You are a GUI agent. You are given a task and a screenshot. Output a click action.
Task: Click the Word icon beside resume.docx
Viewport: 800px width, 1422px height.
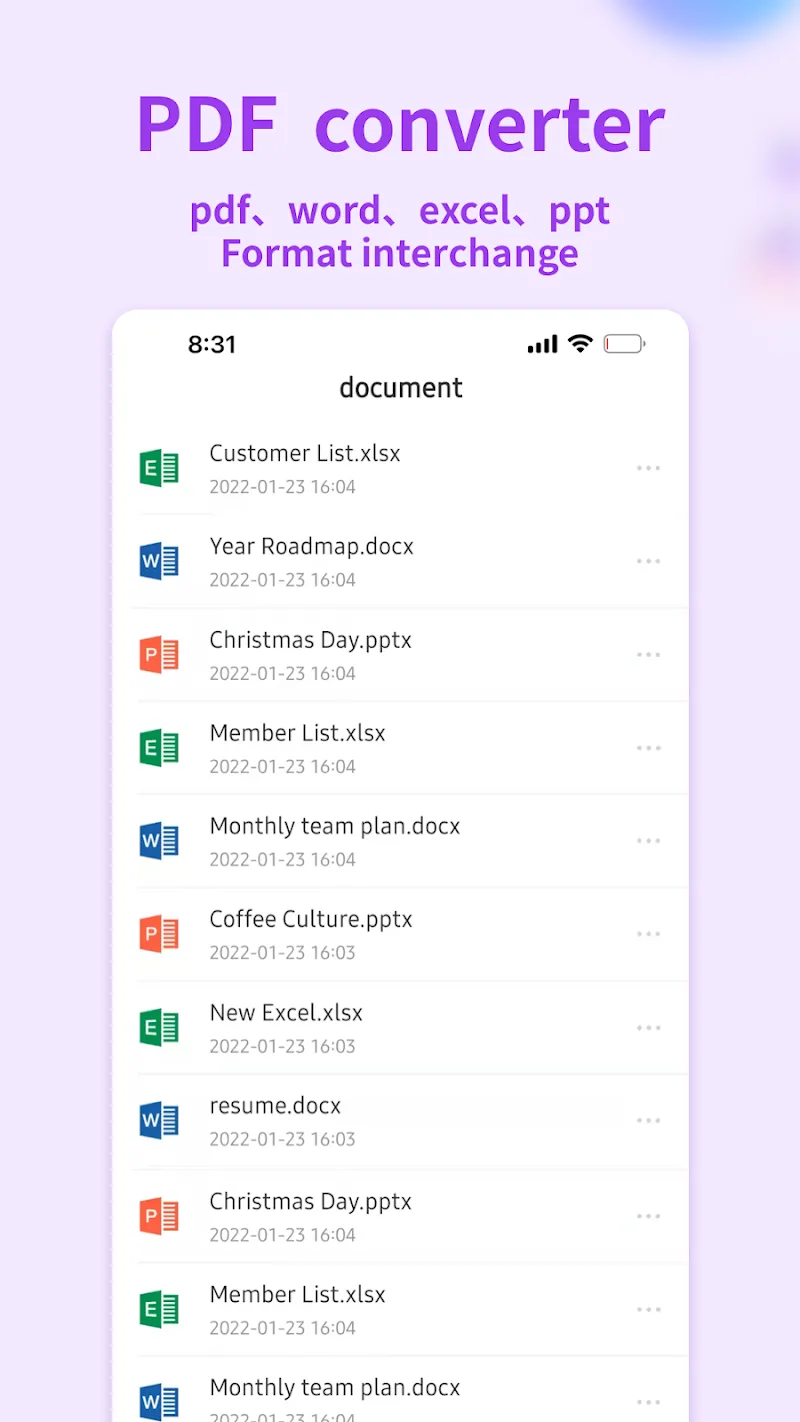point(159,1121)
